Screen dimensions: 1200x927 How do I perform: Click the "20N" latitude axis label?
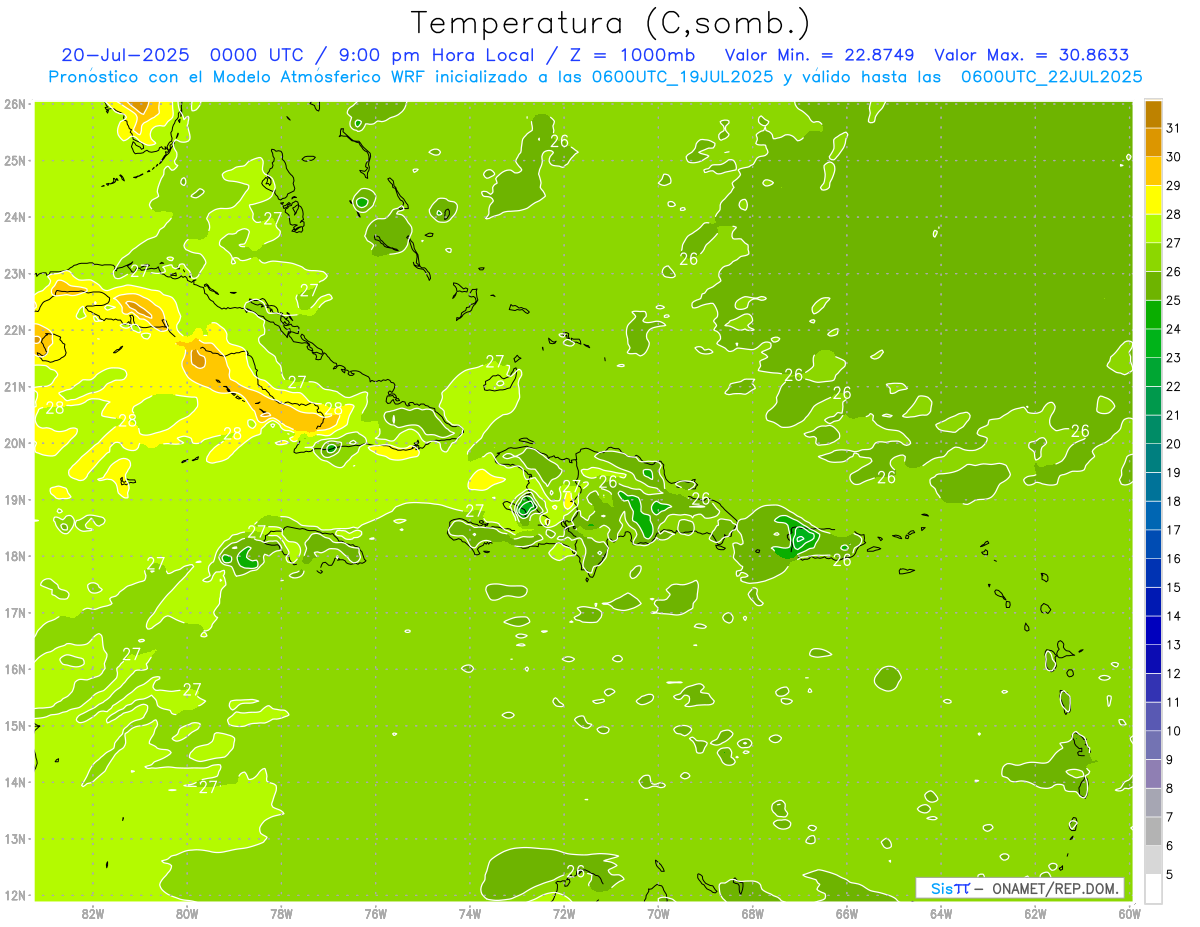click(14, 443)
